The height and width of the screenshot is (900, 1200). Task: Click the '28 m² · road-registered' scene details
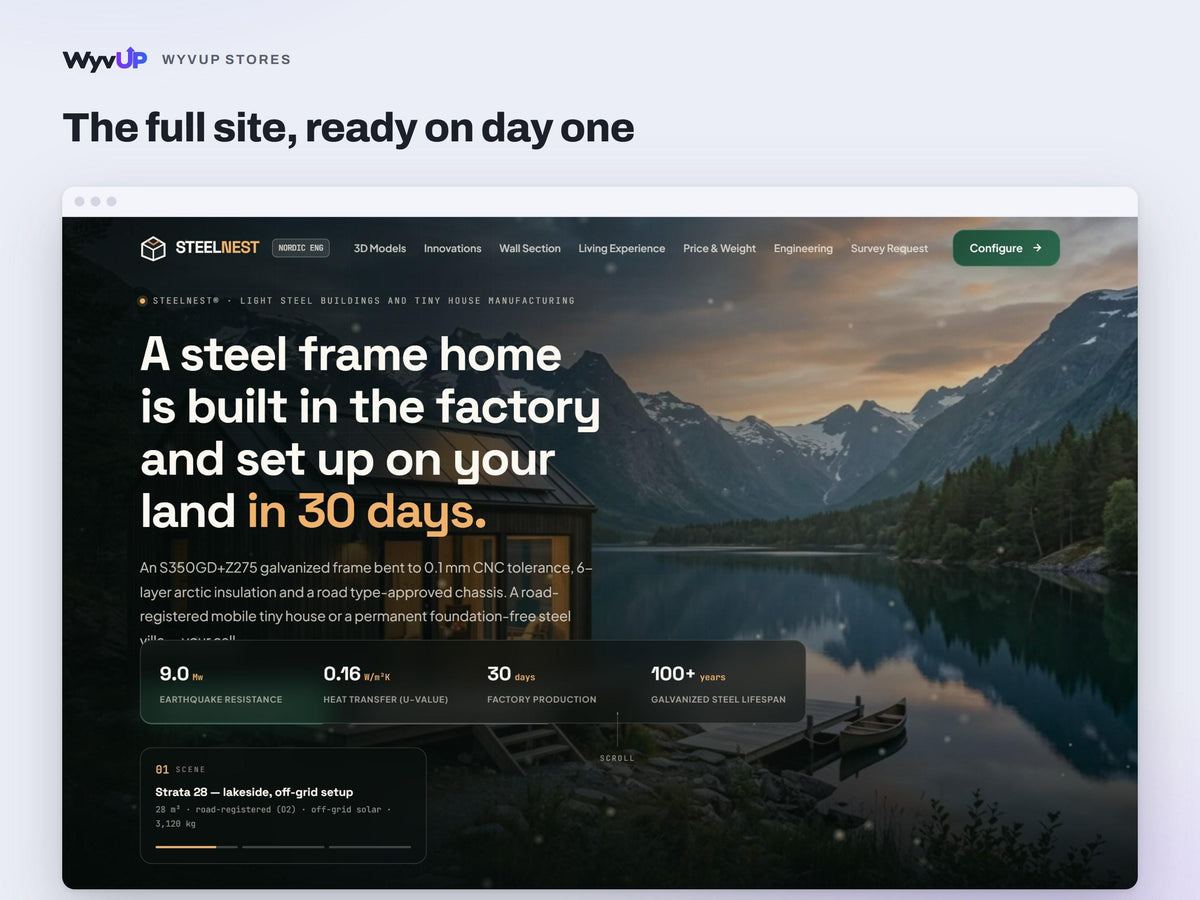[x=273, y=816]
